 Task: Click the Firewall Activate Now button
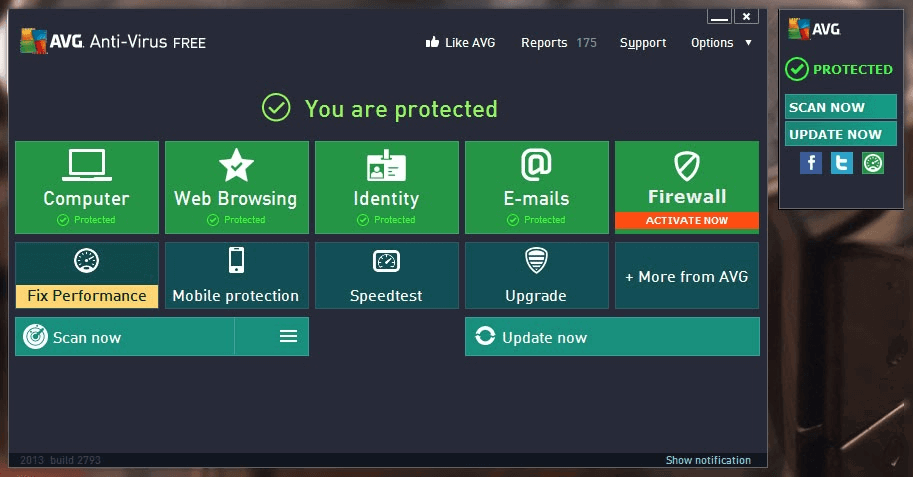pyautogui.click(x=686, y=221)
